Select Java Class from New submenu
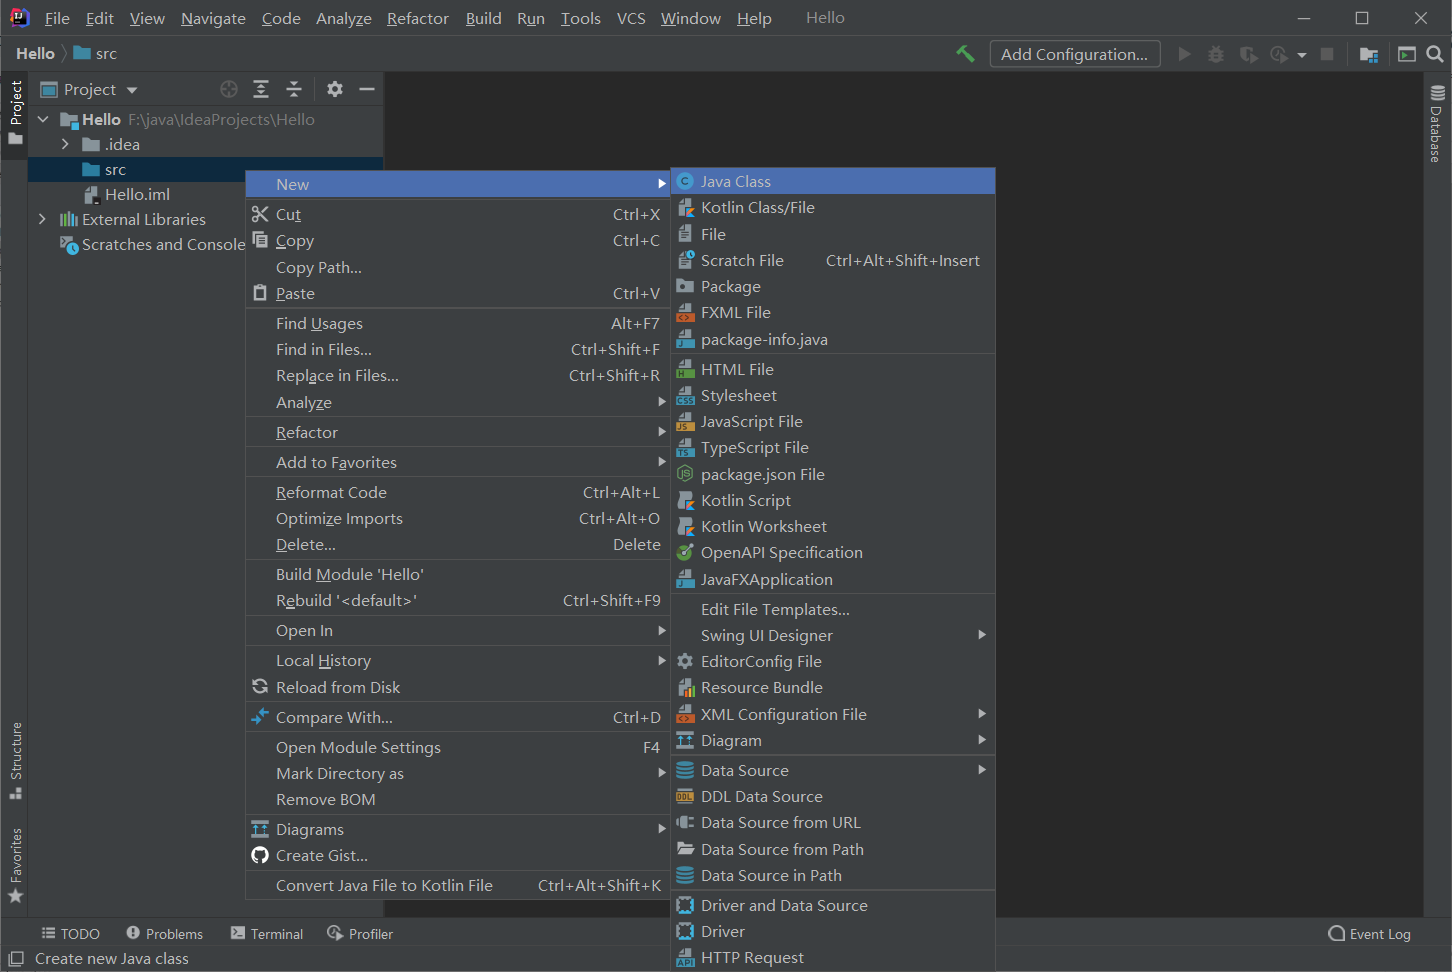The width and height of the screenshot is (1452, 972). point(735,181)
